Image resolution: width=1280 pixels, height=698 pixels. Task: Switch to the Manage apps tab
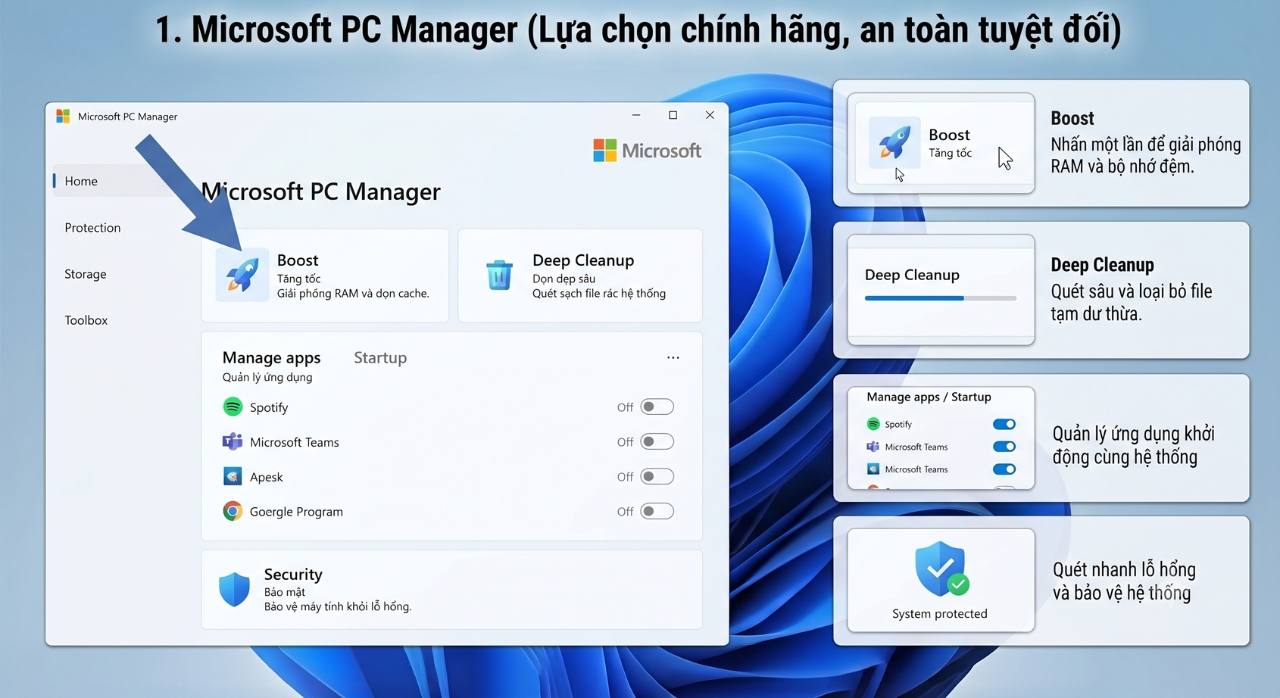[271, 358]
